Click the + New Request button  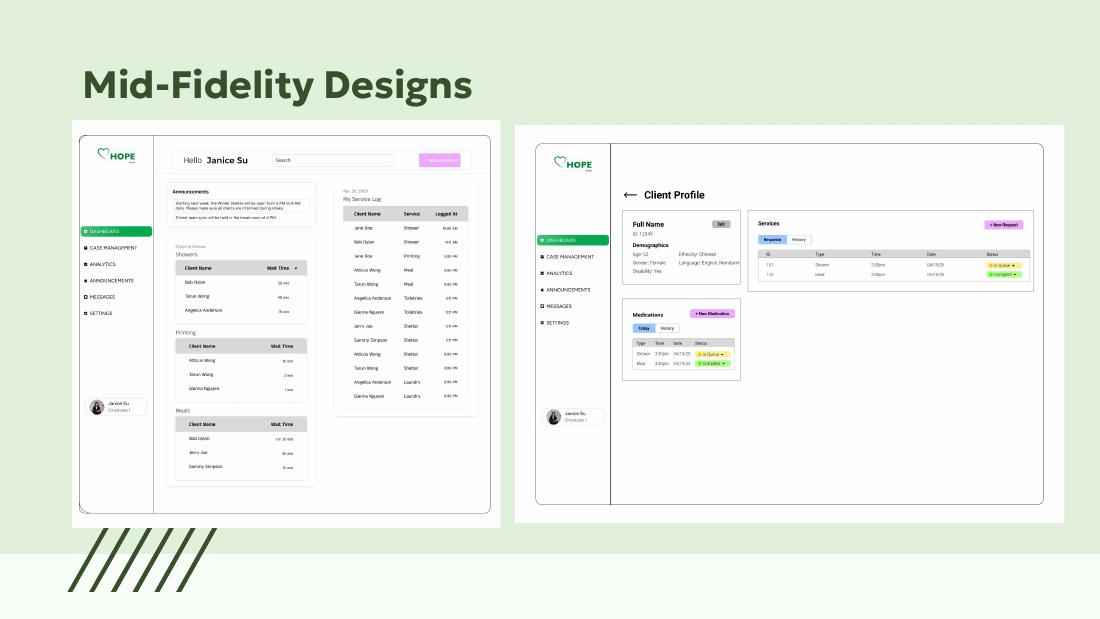(1004, 225)
